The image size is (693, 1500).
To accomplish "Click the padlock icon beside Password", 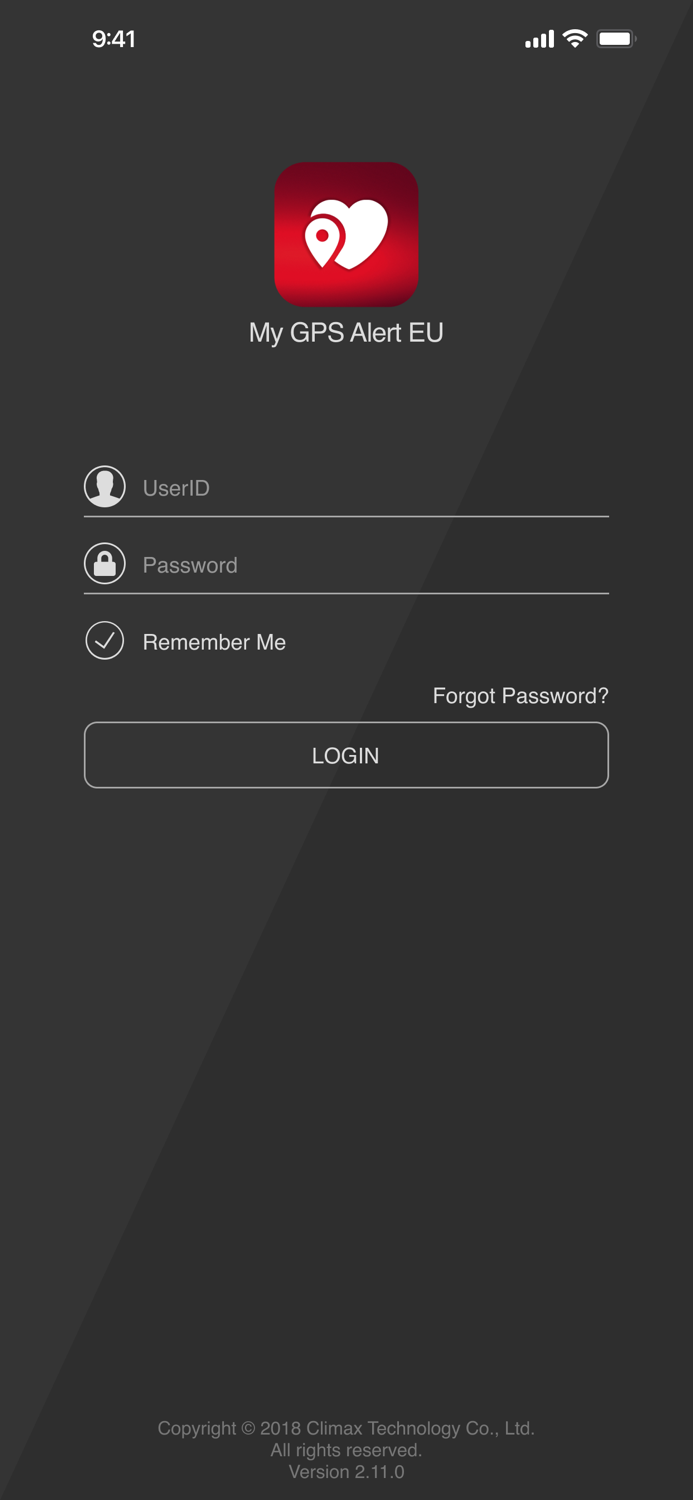I will (x=105, y=564).
